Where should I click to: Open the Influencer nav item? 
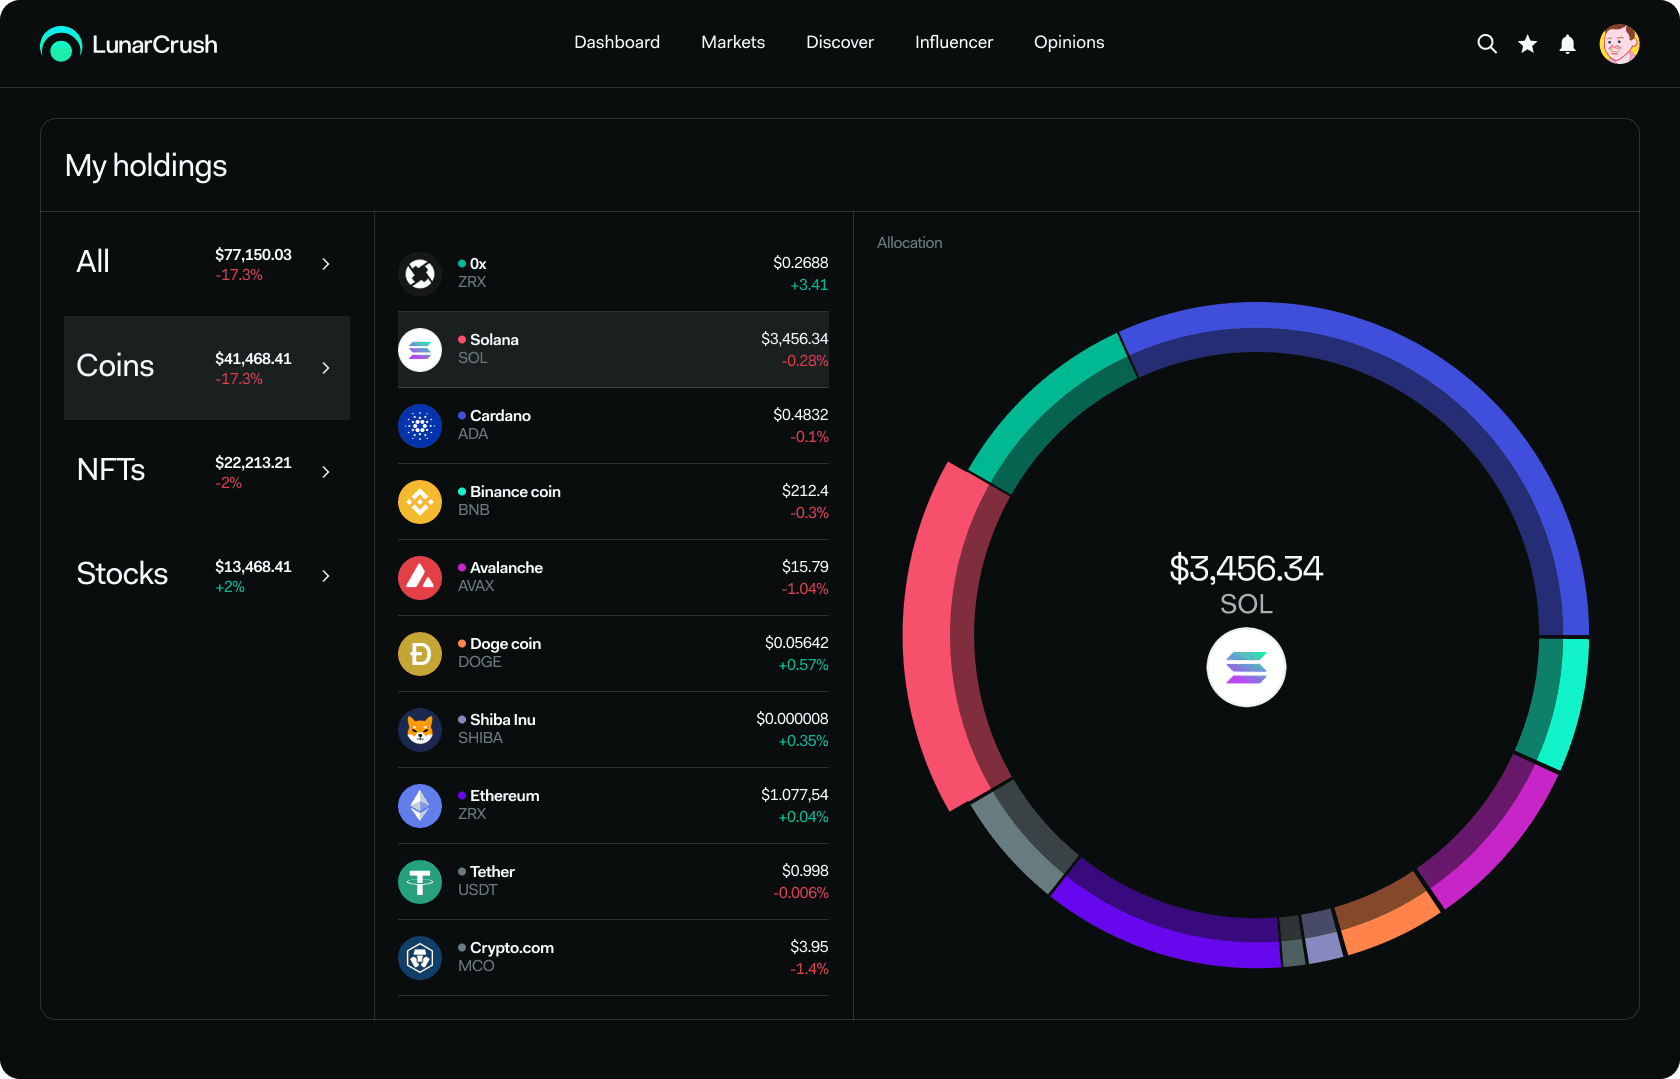[954, 42]
